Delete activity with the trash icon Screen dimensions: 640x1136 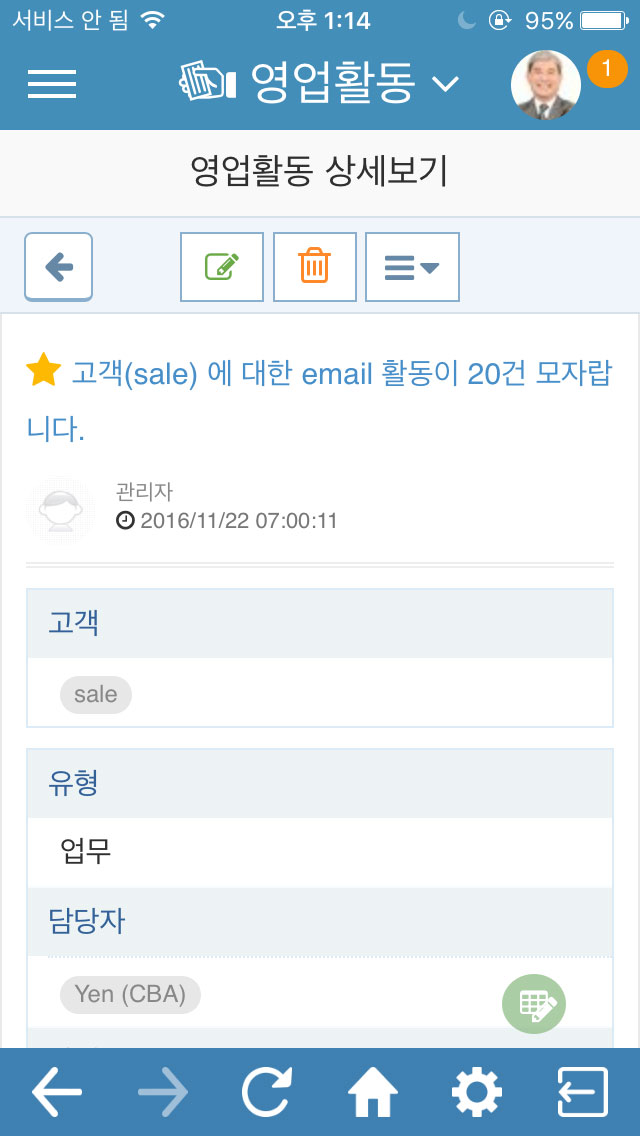[x=315, y=267]
